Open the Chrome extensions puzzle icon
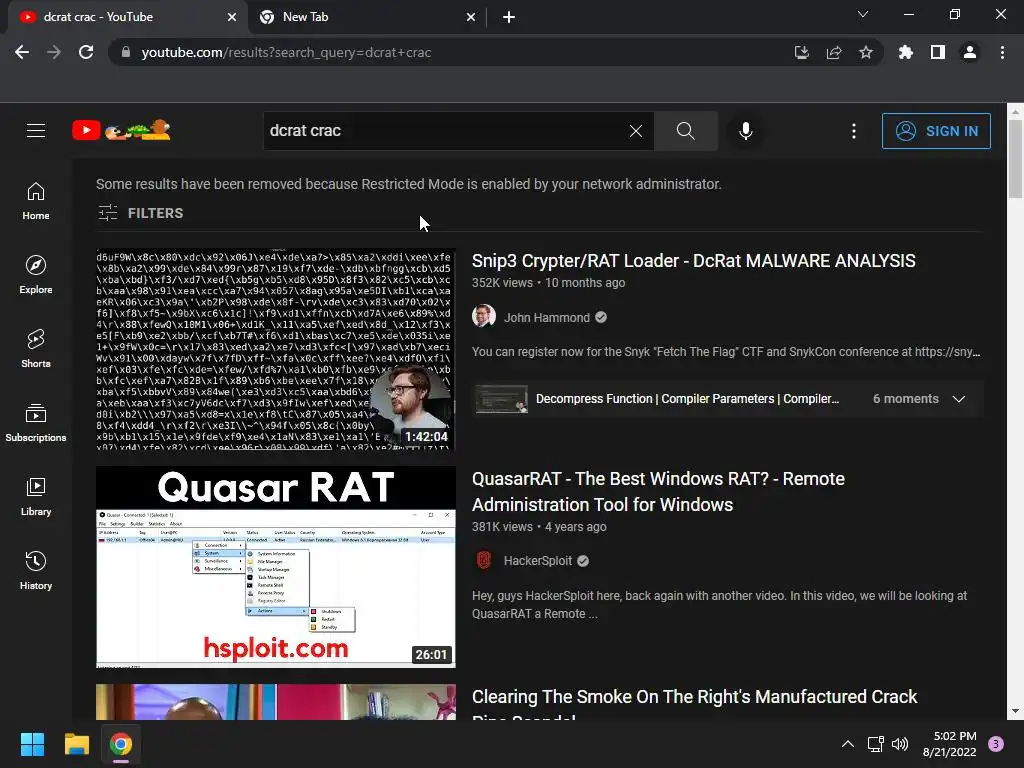Viewport: 1024px width, 768px height. click(905, 52)
